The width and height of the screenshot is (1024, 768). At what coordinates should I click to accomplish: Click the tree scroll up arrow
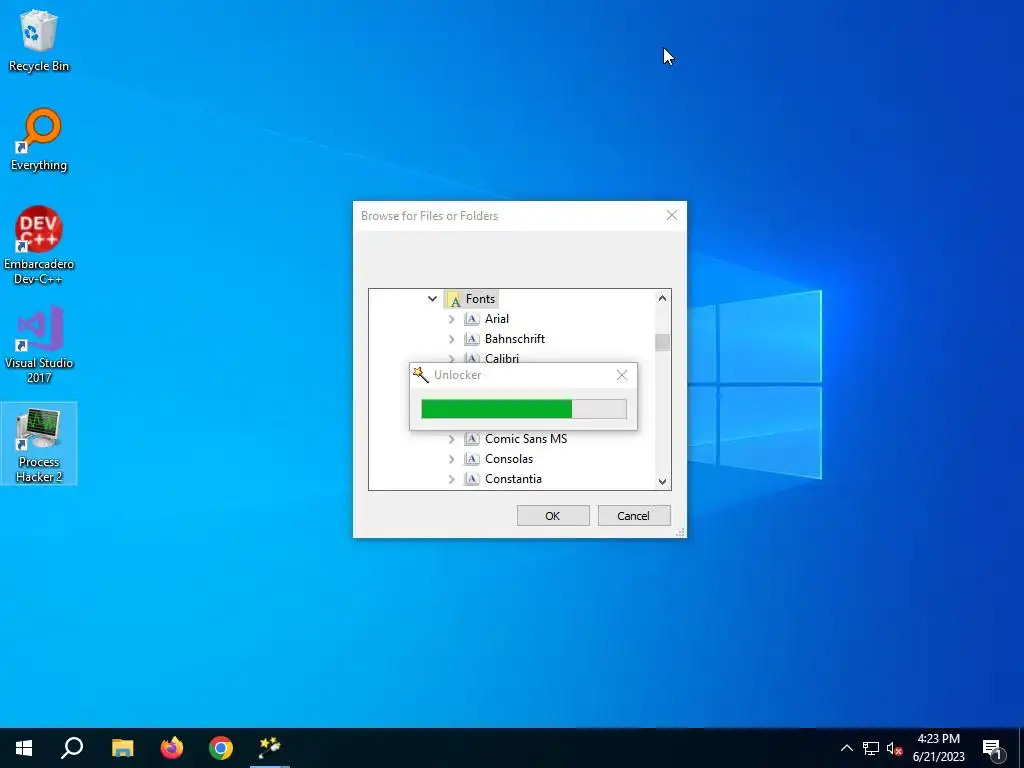(662, 298)
